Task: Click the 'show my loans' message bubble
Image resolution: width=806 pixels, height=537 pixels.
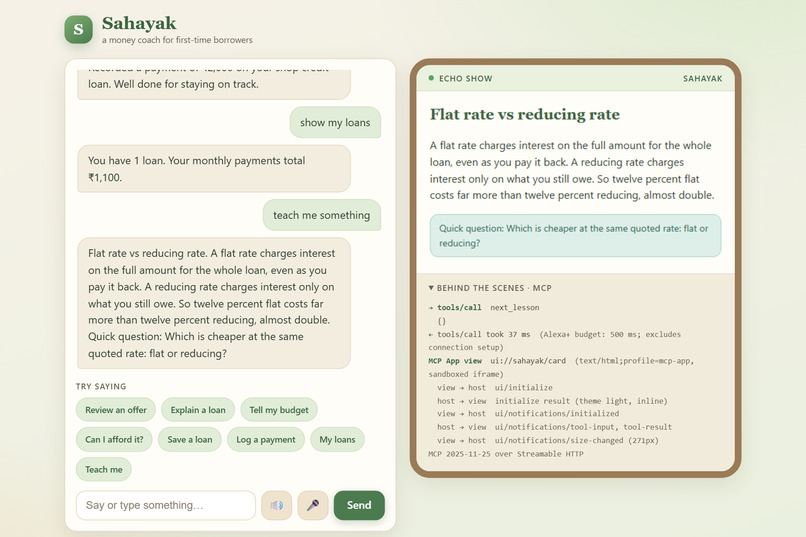Action: pos(335,122)
